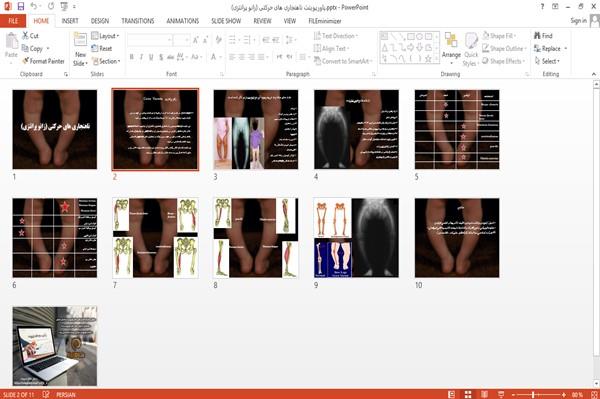Viewport: 600px width, 399px height.
Task: Open the Select dropdown in Editing group
Action: coord(547,61)
